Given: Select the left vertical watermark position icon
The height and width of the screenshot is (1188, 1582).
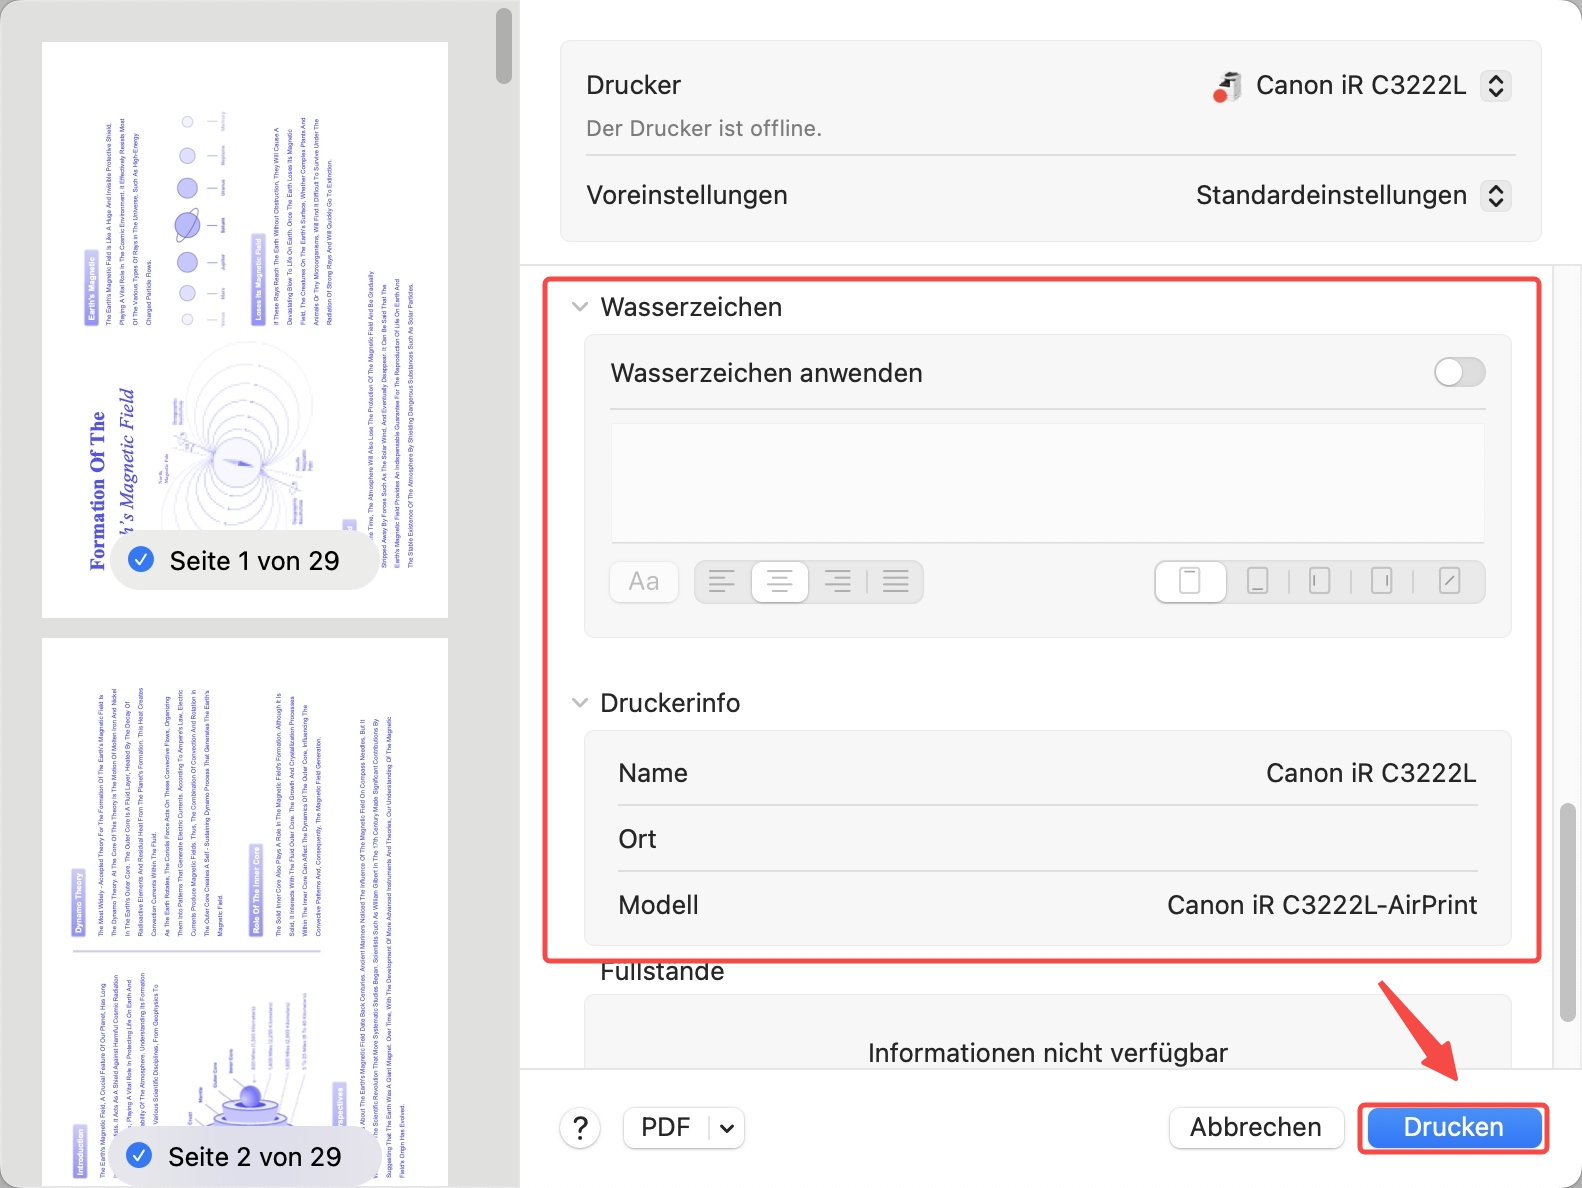Looking at the screenshot, I should [1320, 581].
